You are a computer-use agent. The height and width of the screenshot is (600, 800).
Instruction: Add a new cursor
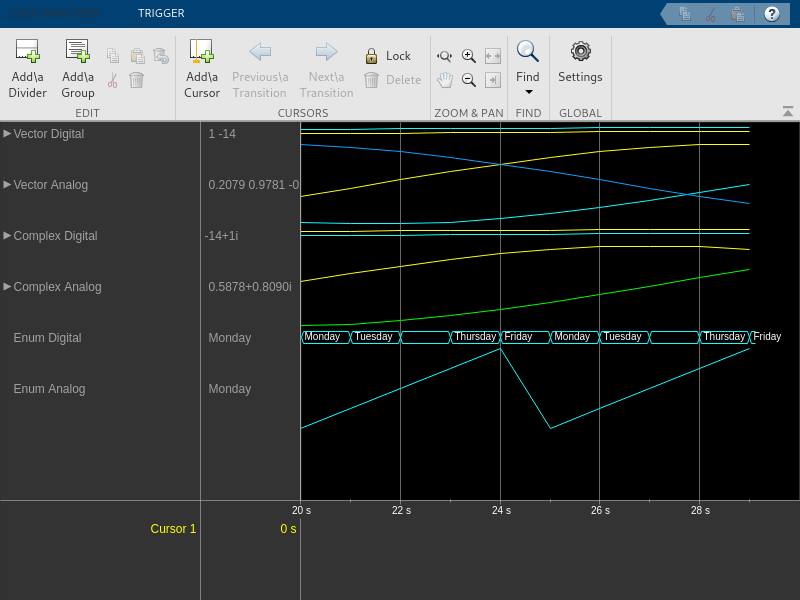click(202, 68)
